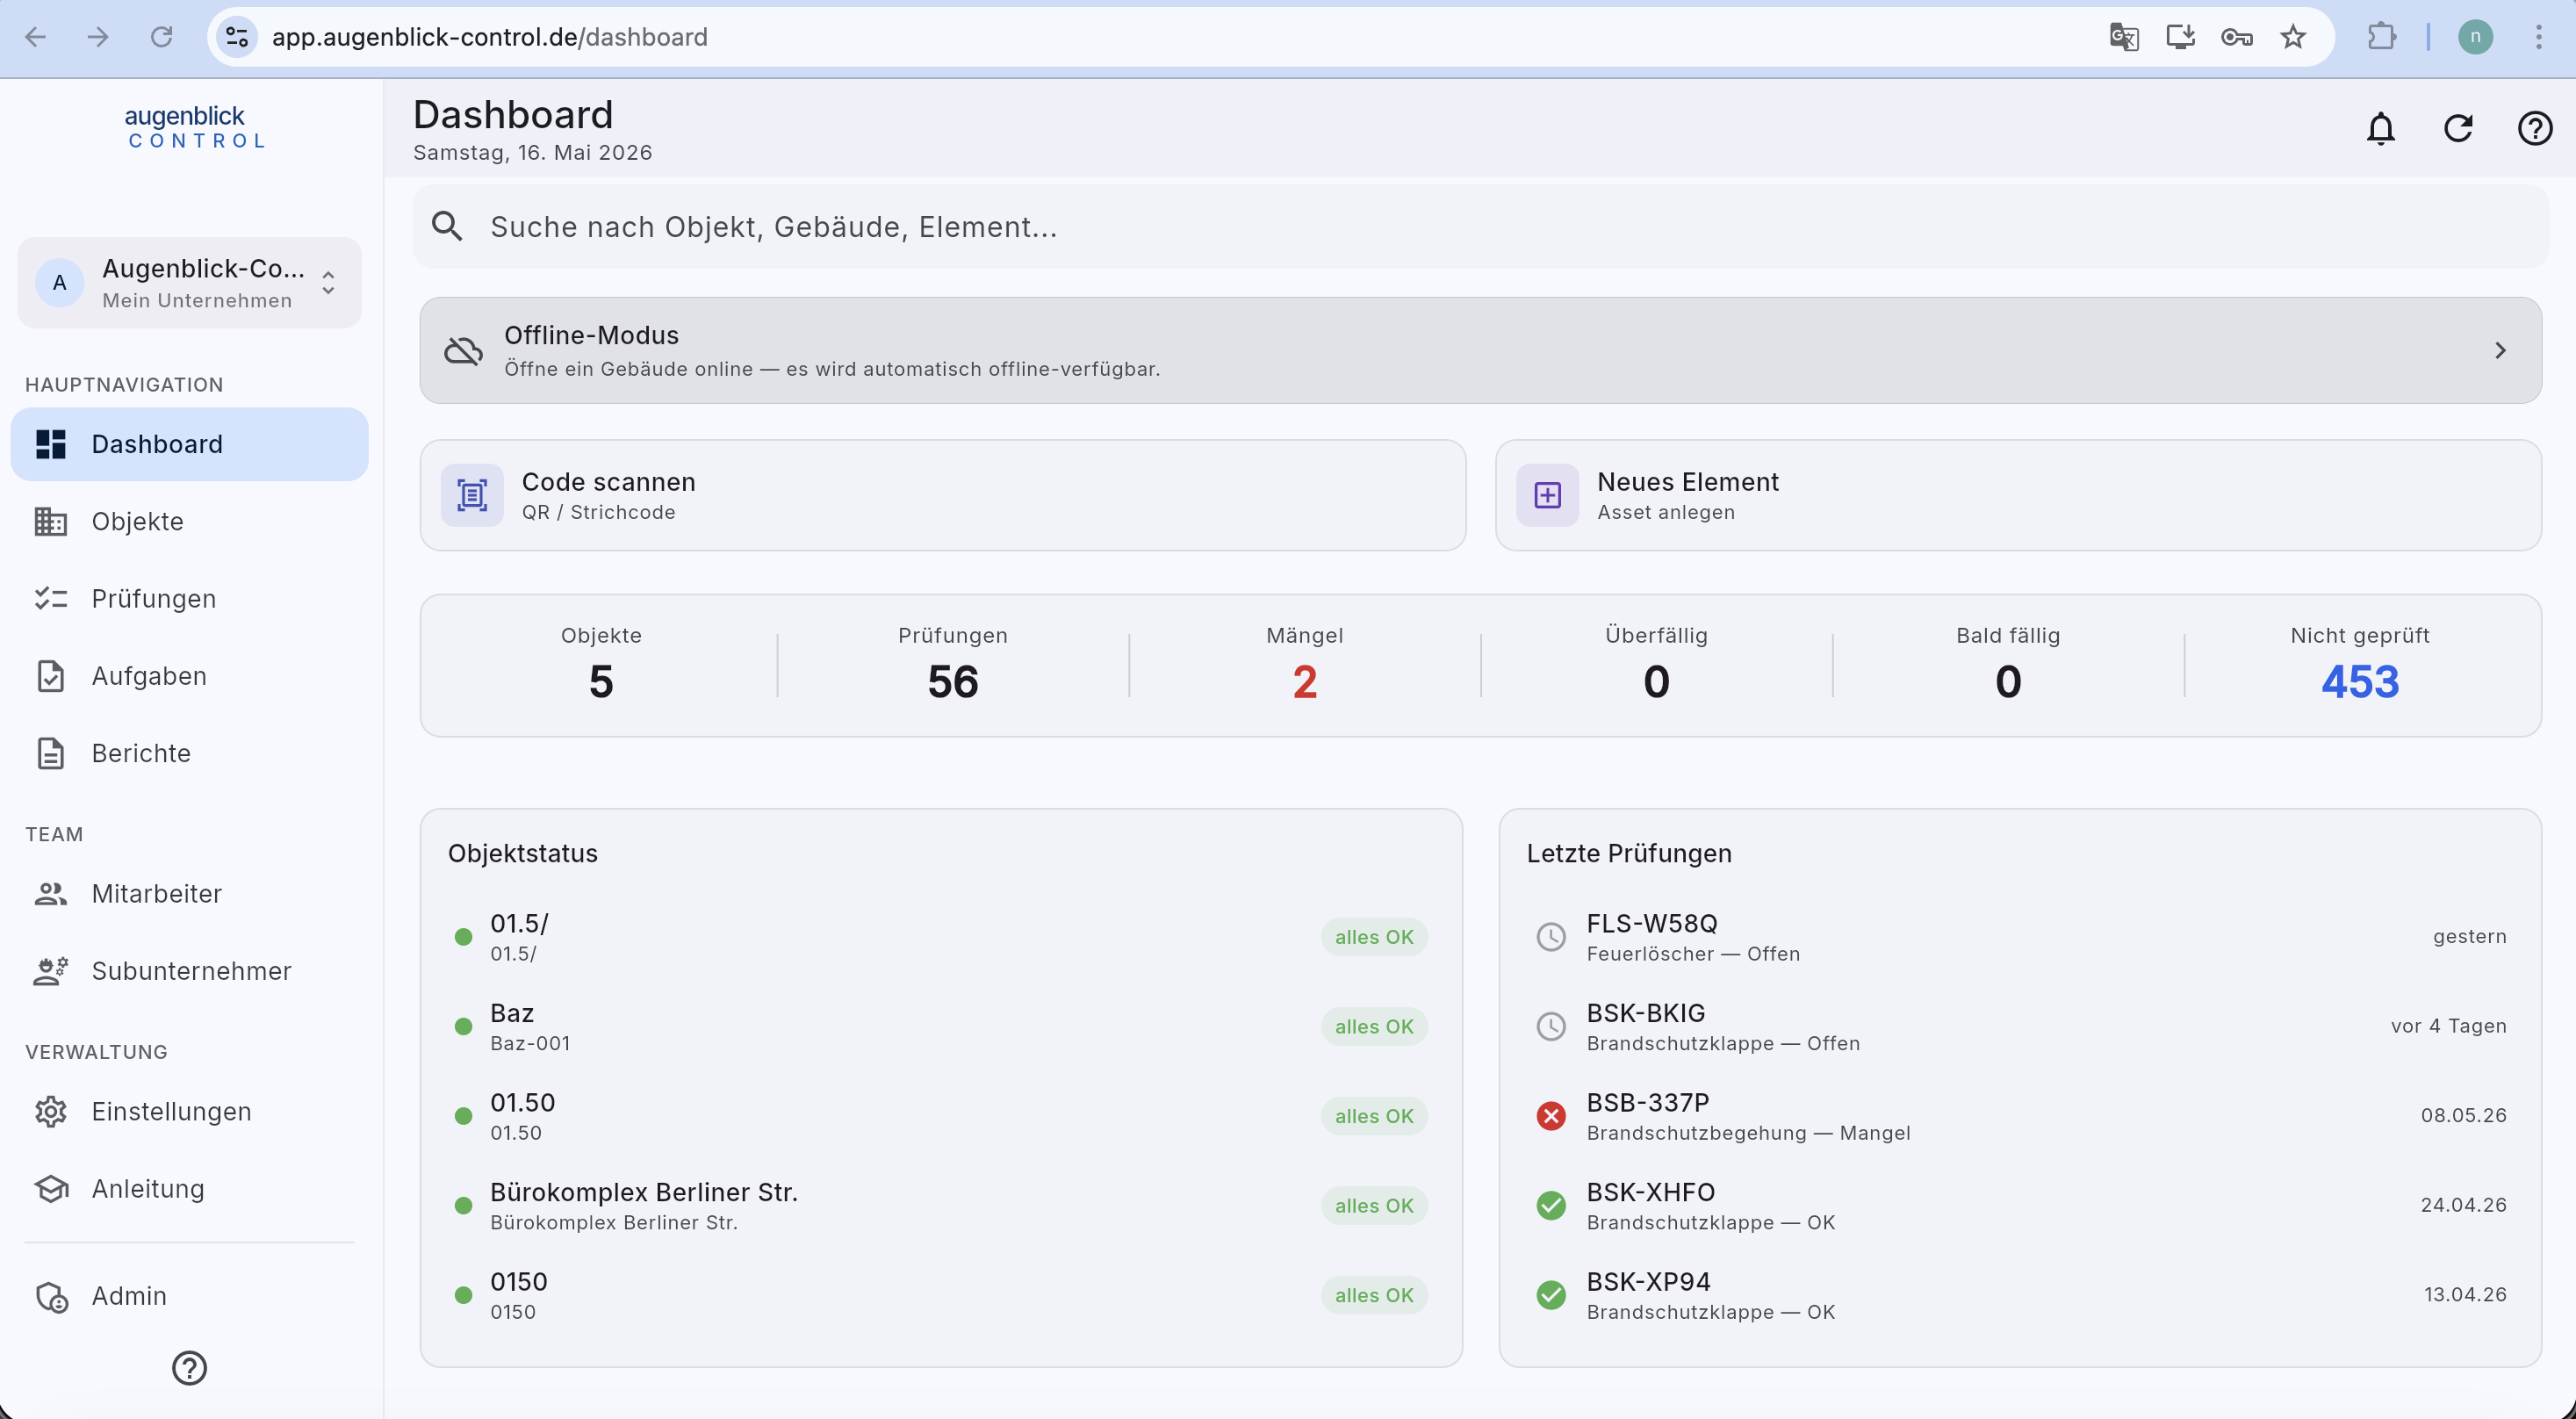2576x1419 pixels.
Task: Click the Prüfungen count 56
Action: click(x=952, y=682)
